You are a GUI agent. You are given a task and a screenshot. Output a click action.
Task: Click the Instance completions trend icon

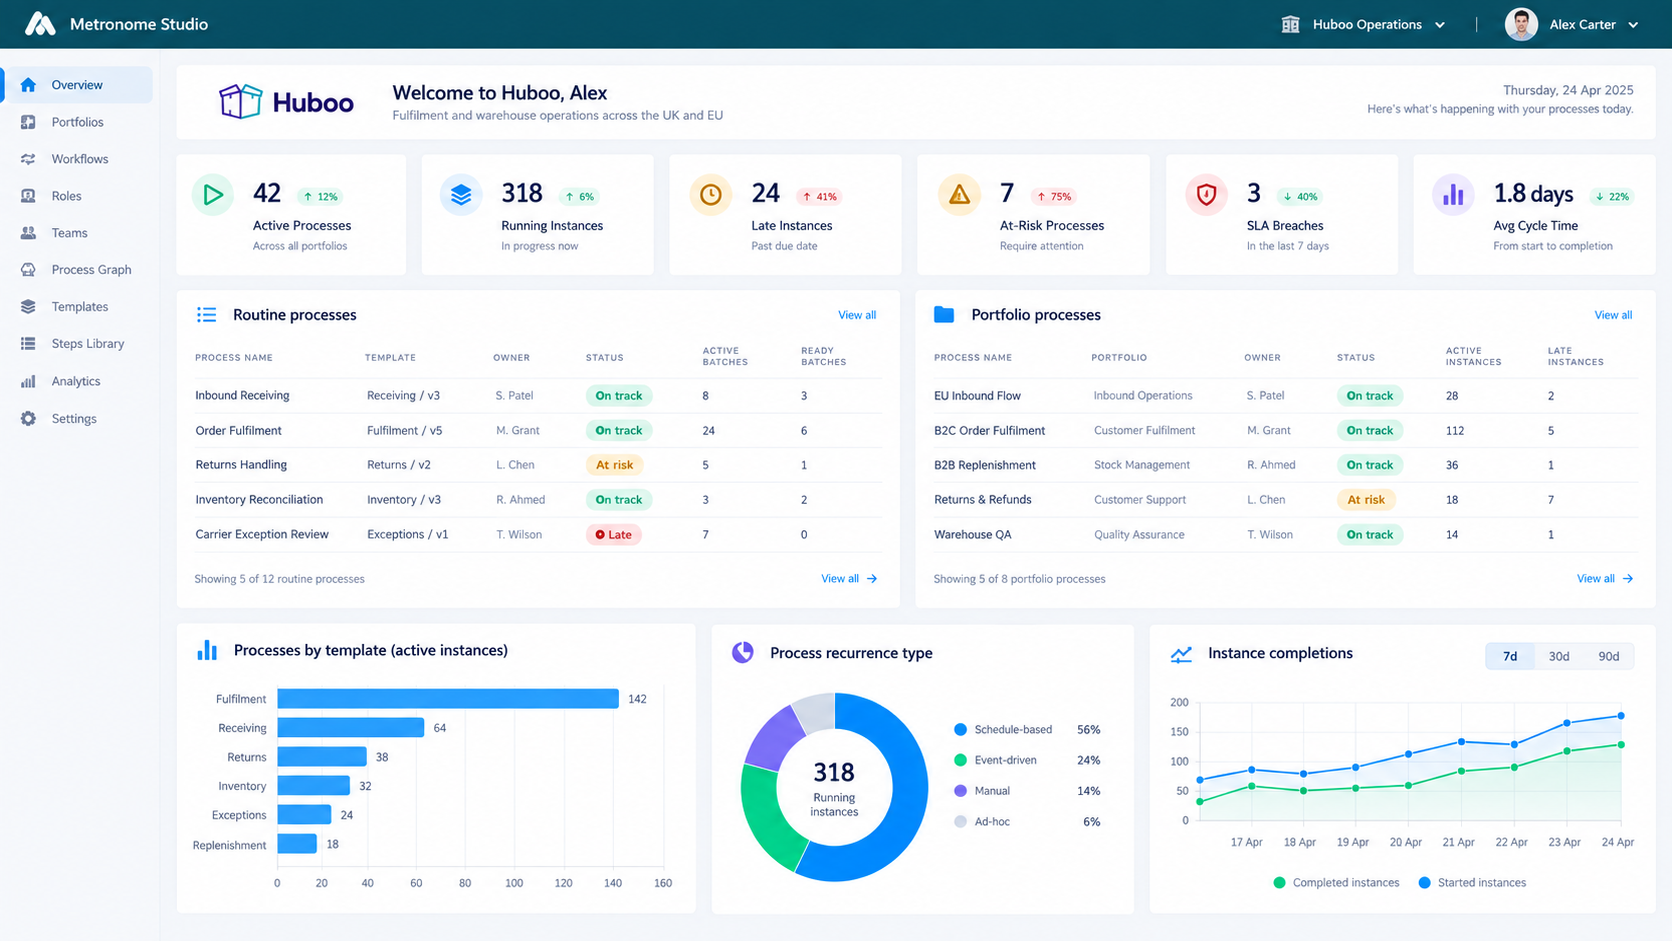coord(1181,654)
